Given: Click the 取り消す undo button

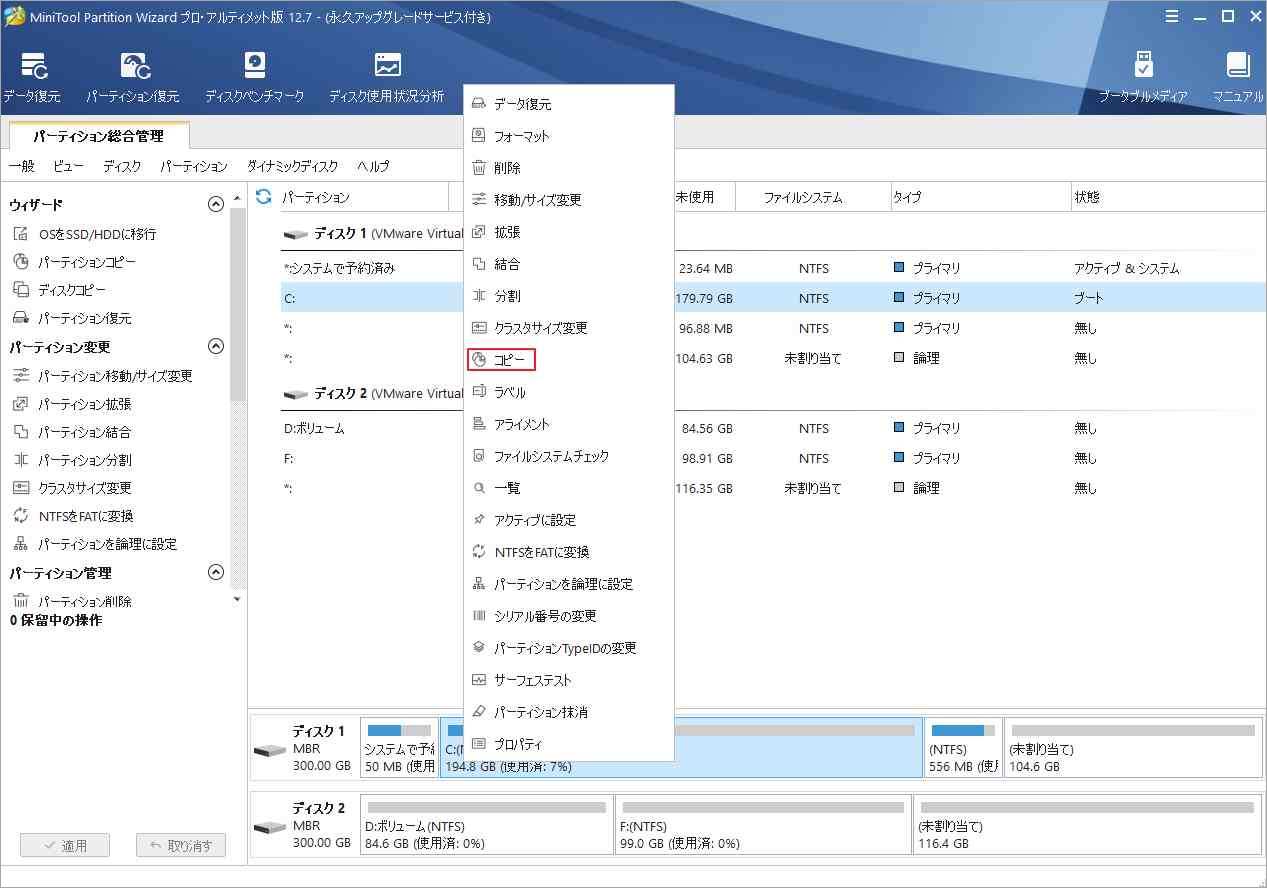Looking at the screenshot, I should (x=180, y=845).
